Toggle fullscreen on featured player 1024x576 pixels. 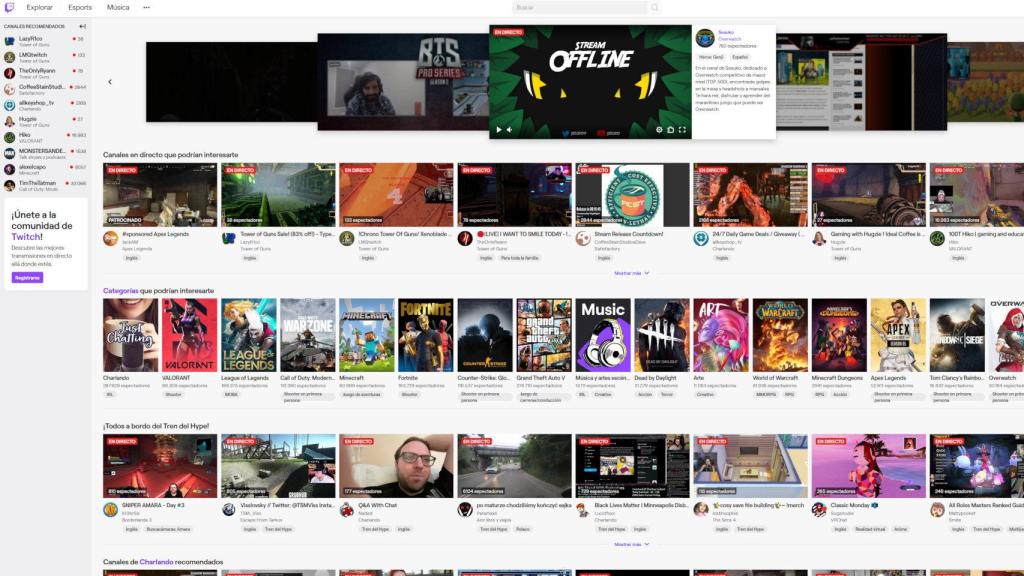pos(682,130)
